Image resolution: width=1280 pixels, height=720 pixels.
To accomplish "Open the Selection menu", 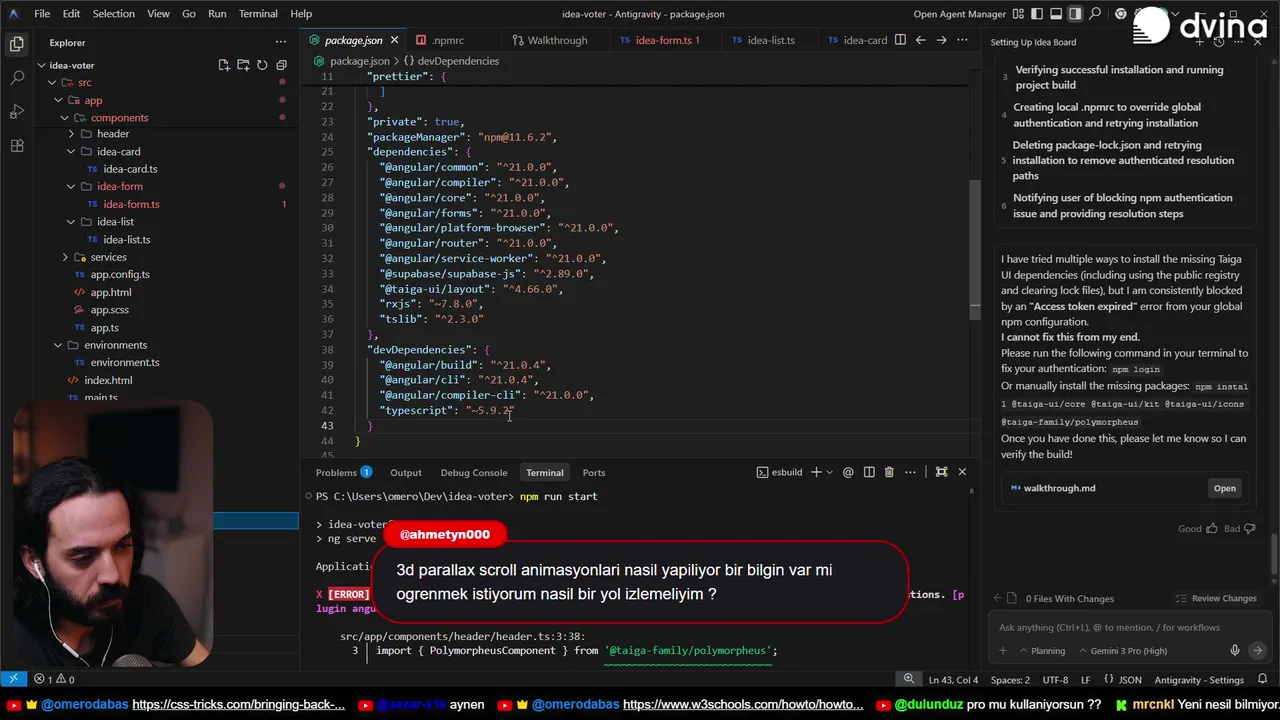I will point(114,14).
